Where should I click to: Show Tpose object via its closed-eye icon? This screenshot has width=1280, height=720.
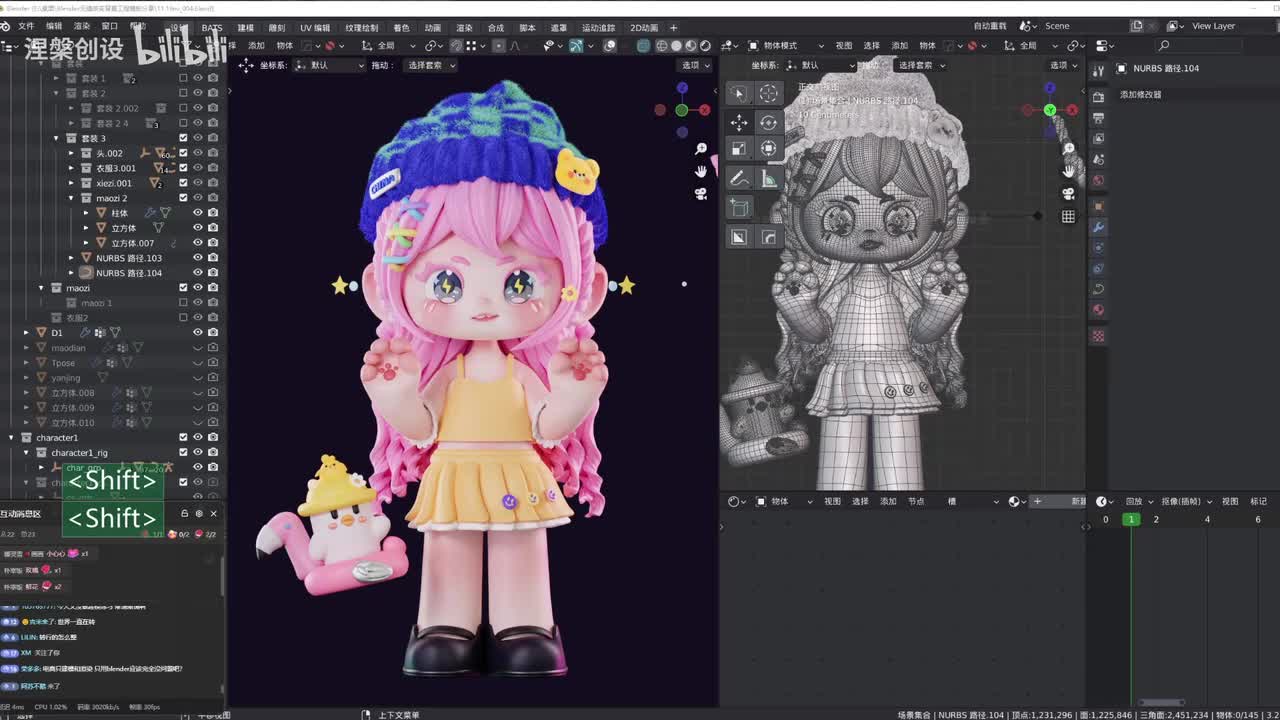[198, 363]
